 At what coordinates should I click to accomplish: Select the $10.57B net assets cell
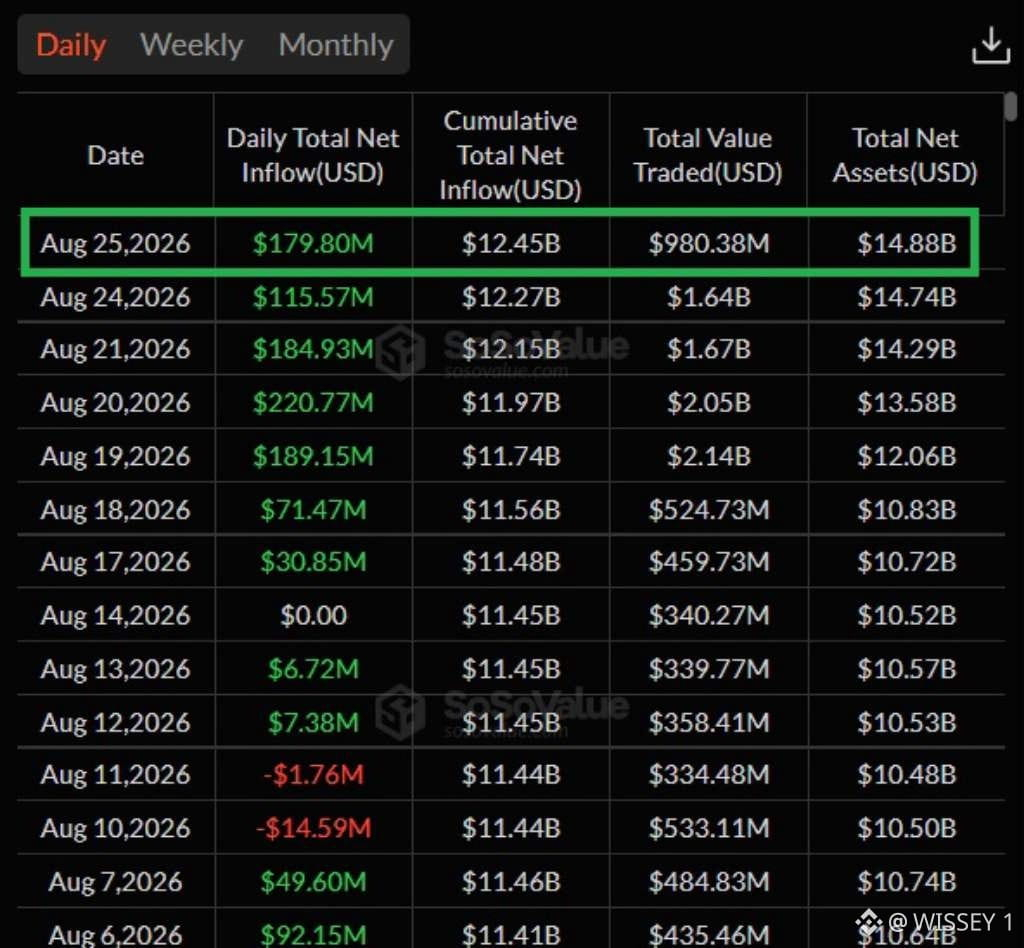coord(906,669)
